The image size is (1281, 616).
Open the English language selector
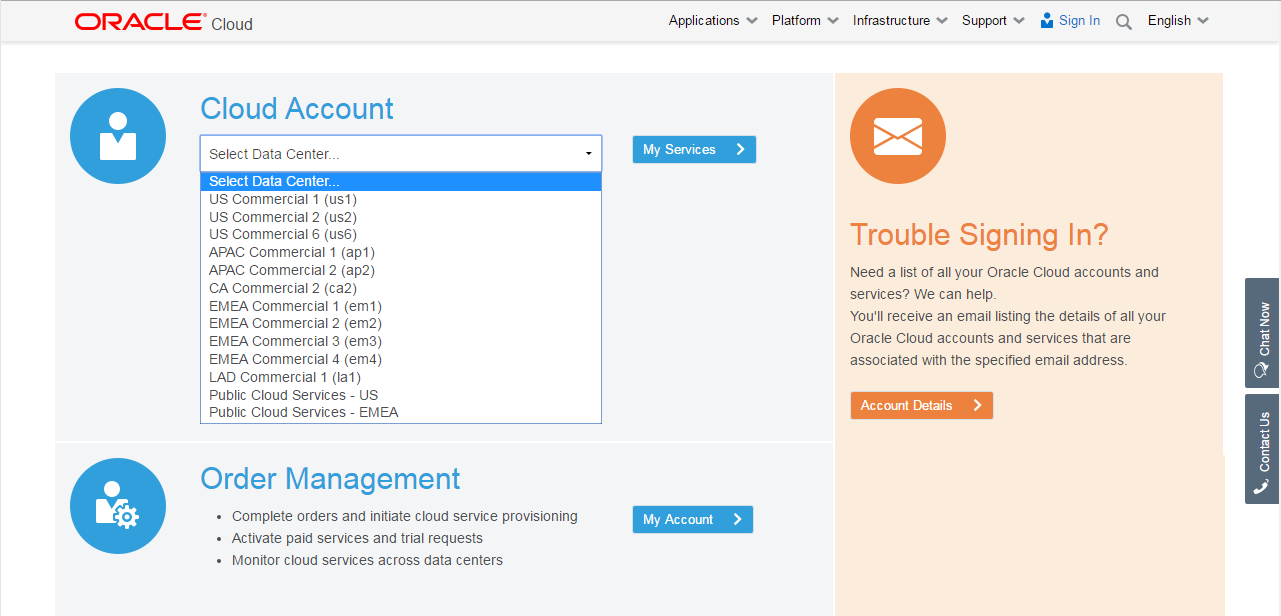(1178, 21)
